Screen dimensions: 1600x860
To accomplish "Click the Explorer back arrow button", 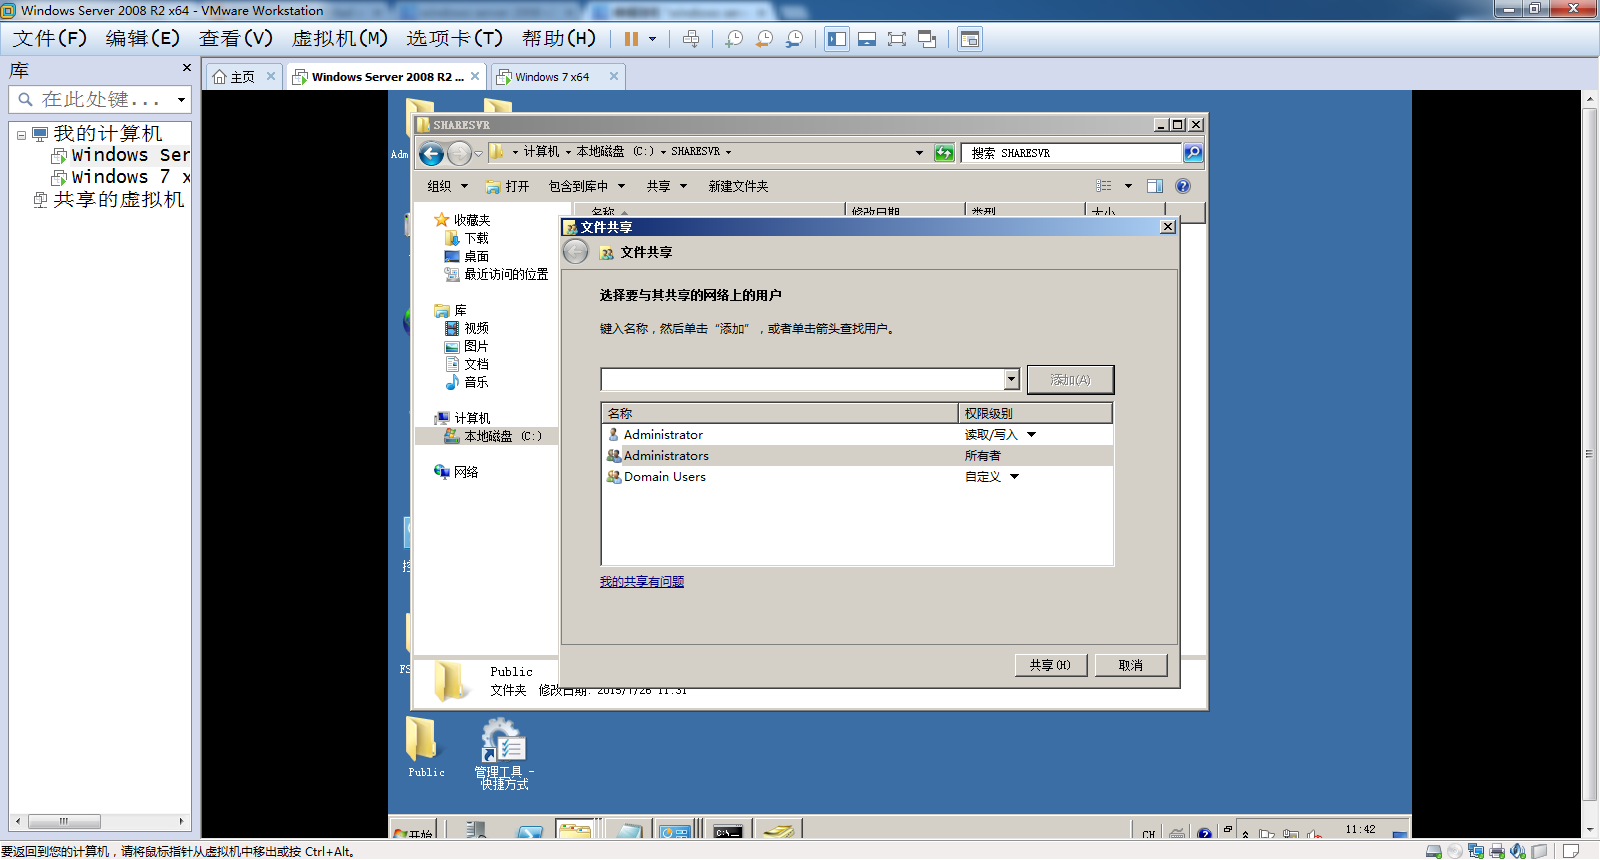I will click(431, 153).
